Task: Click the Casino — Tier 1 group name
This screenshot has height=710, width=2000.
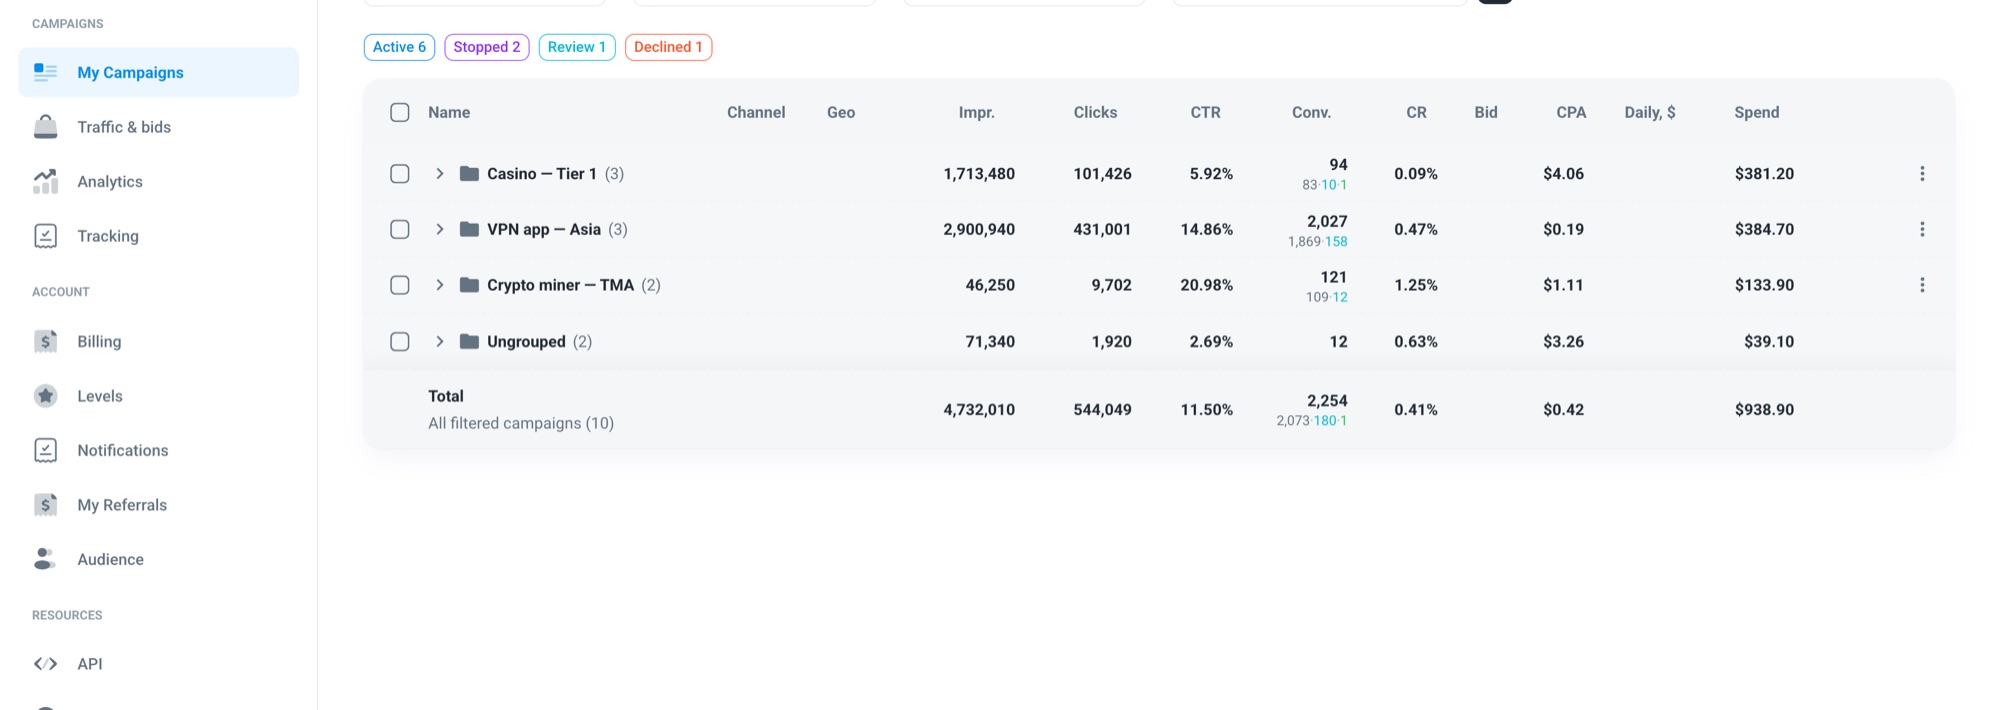Action: click(x=542, y=173)
